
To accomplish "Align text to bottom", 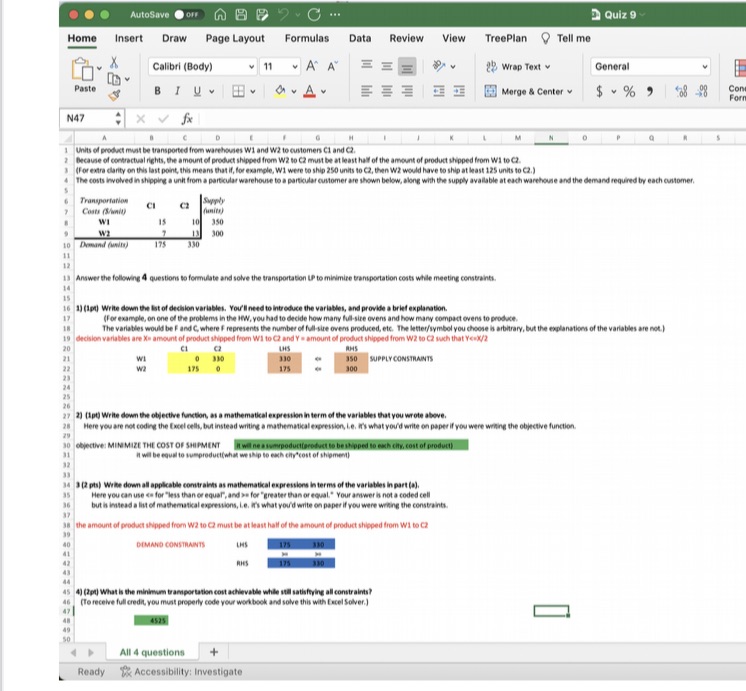I will tap(407, 67).
